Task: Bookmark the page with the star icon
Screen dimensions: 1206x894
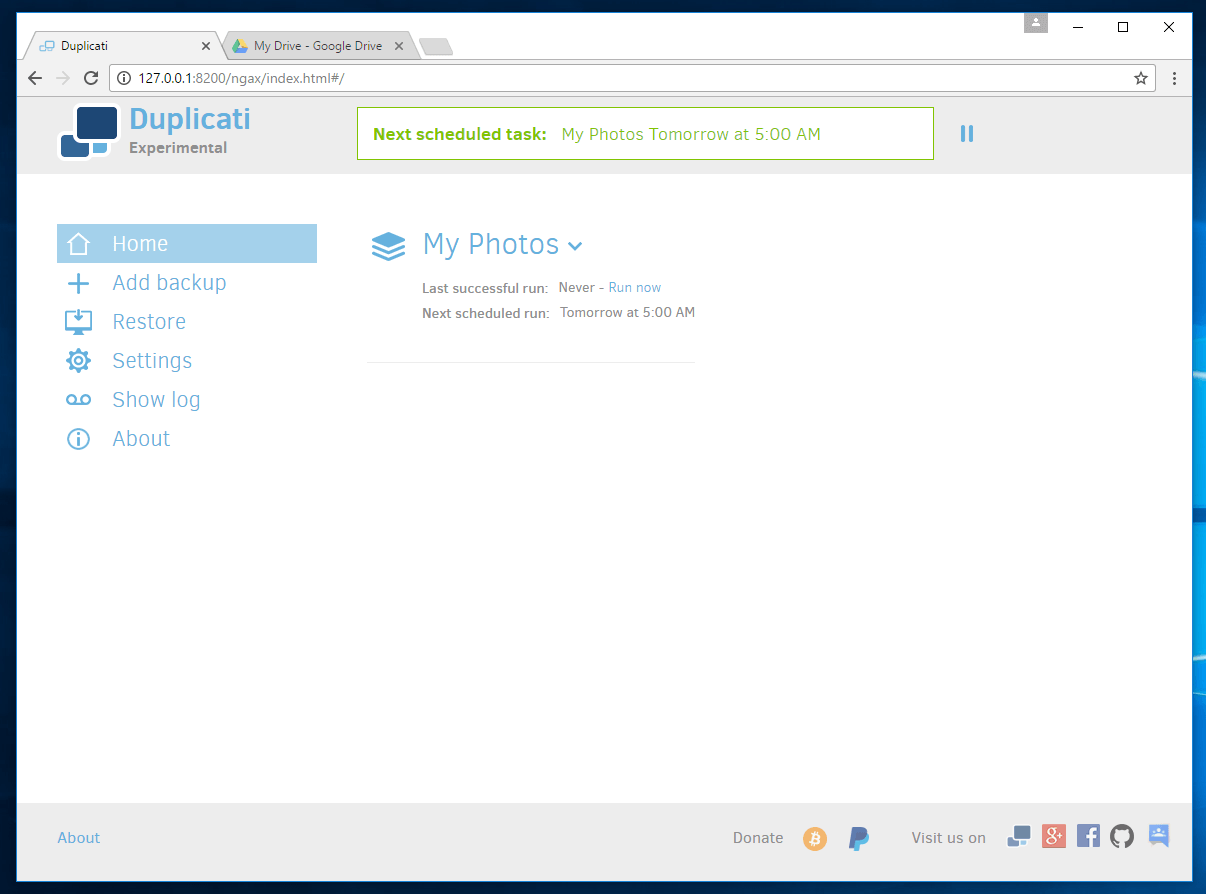Action: click(1140, 78)
